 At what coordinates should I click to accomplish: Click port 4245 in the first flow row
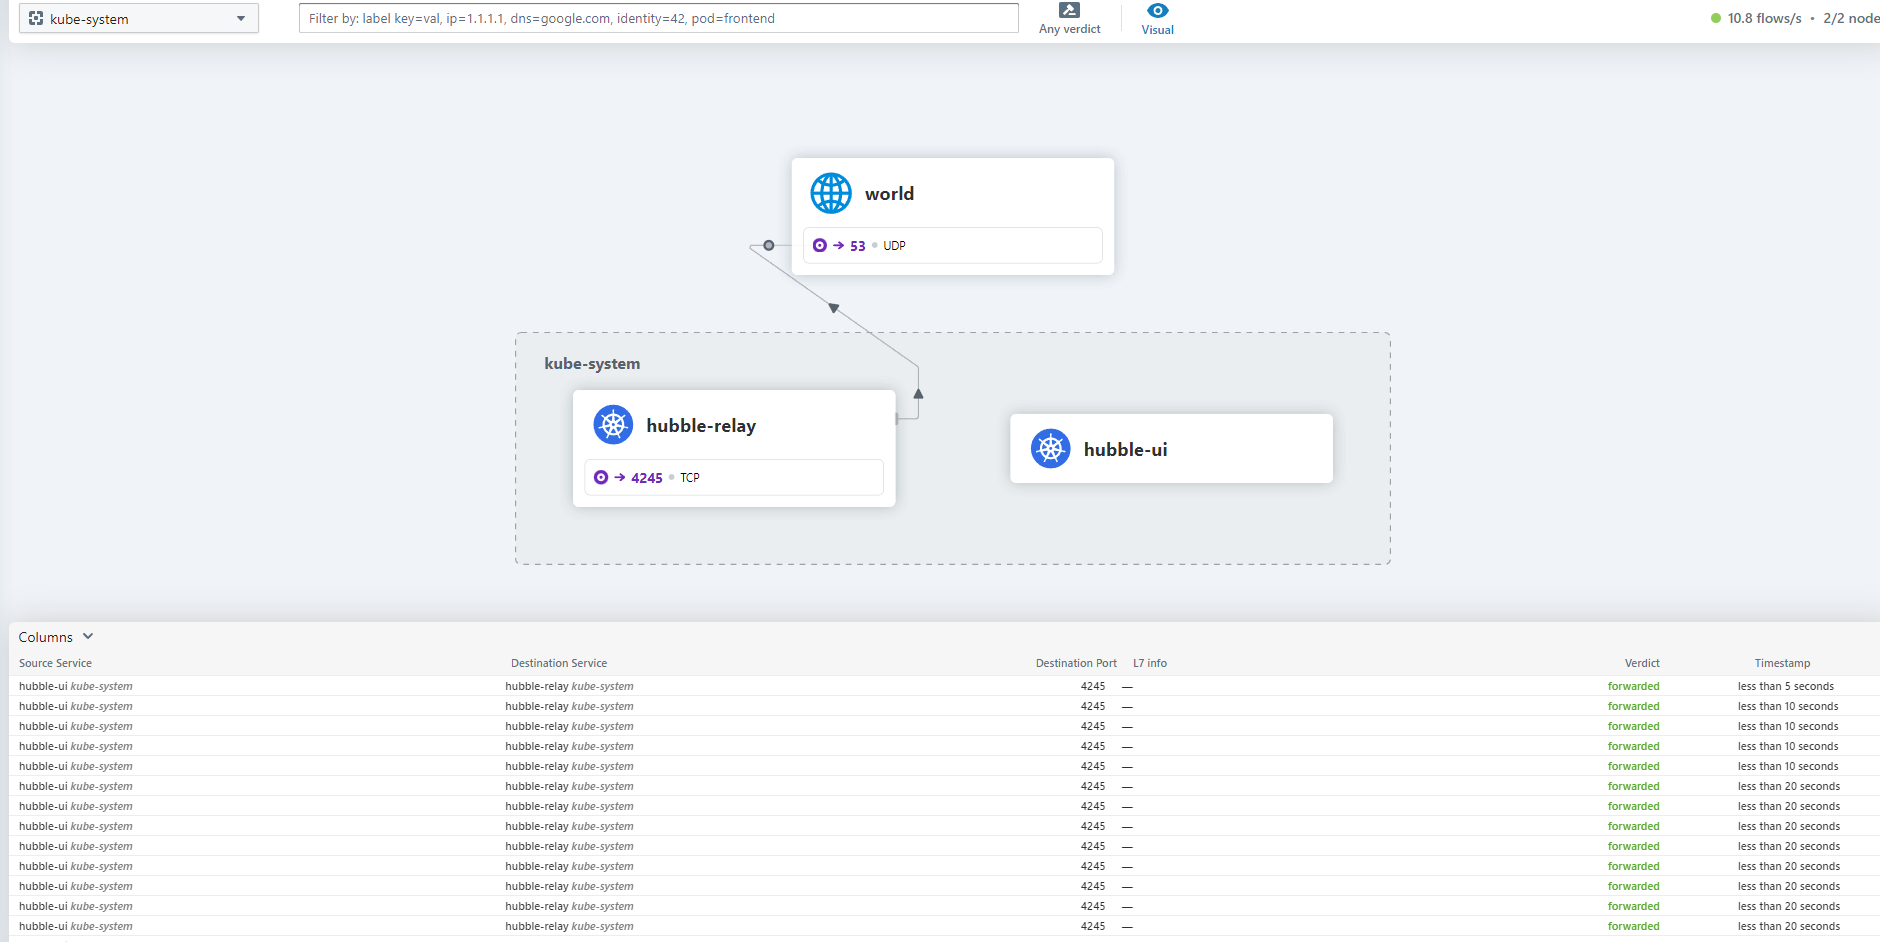[1093, 686]
